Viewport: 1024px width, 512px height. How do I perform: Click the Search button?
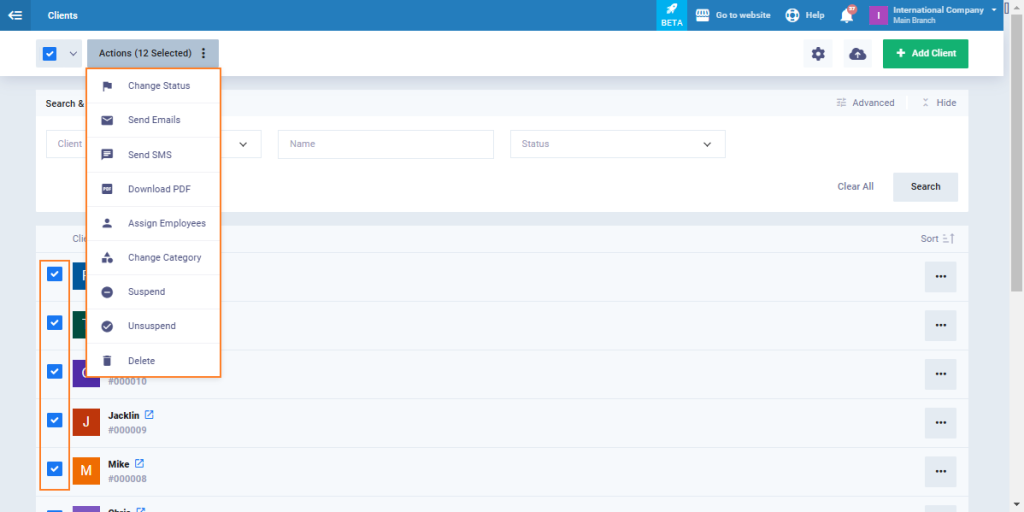925,187
